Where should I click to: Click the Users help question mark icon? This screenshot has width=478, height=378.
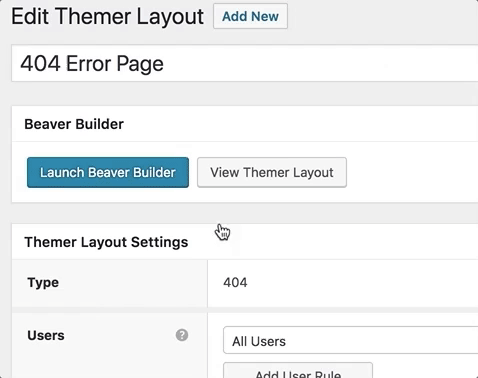(182, 335)
